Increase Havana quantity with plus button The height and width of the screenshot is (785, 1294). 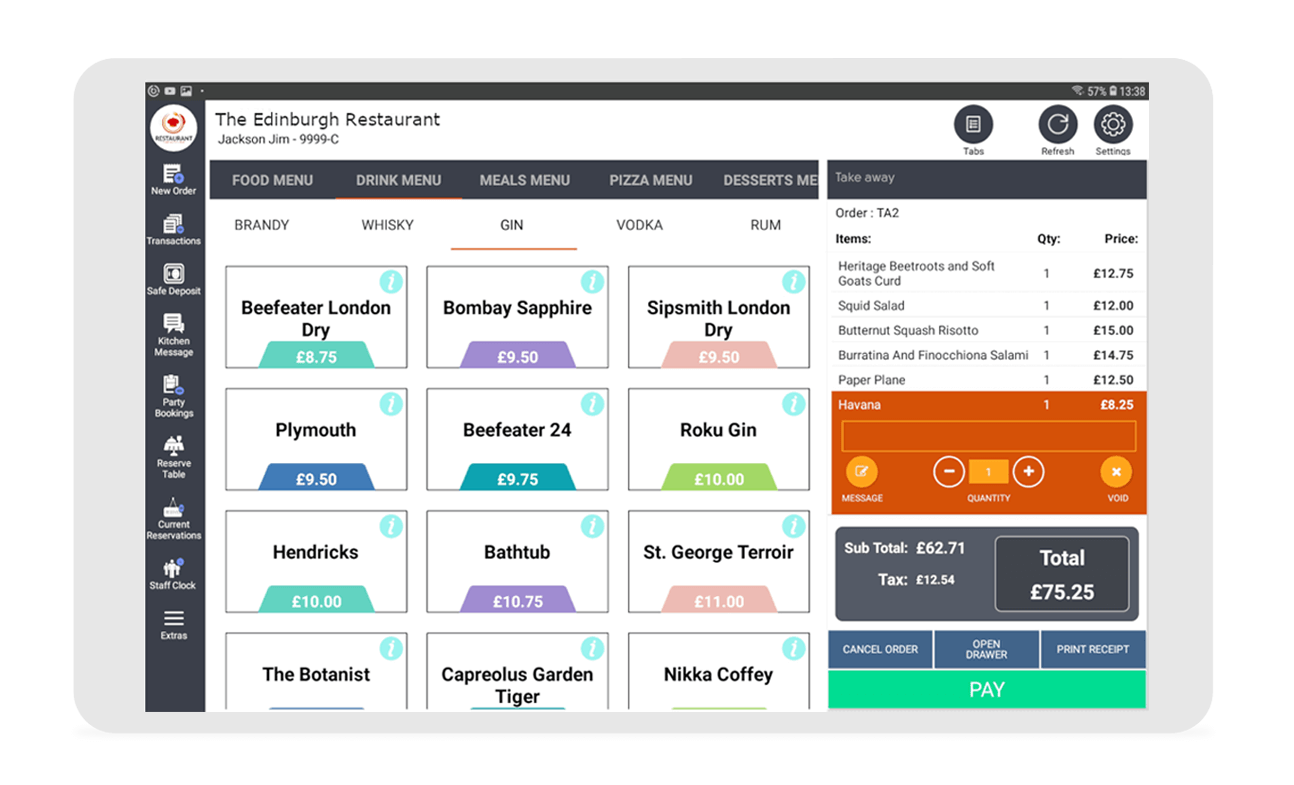1028,472
